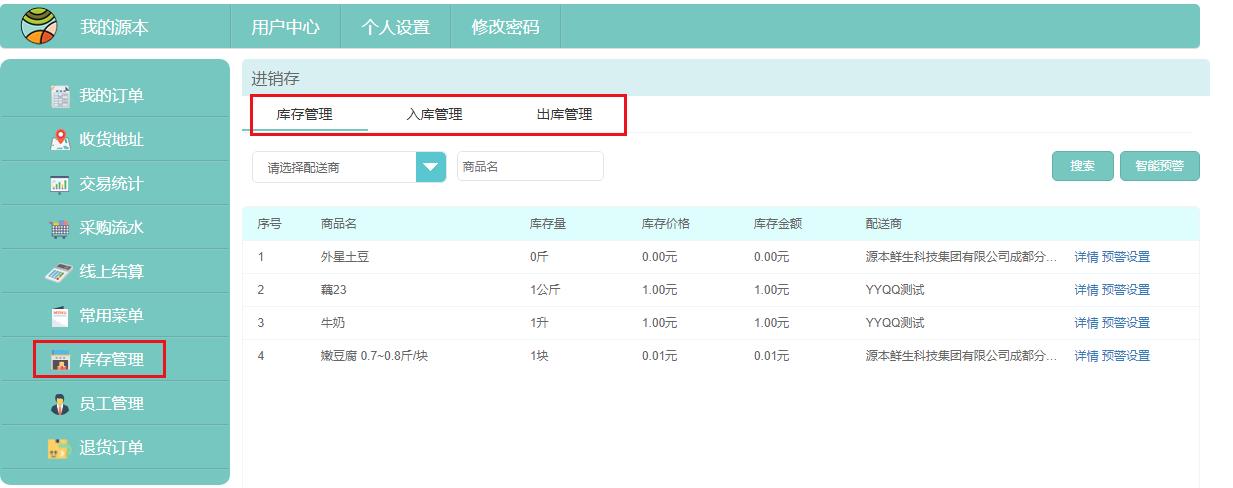This screenshot has height=488, width=1233.
Task: Click the 0斤 stock quantity cell
Action: [x=539, y=257]
